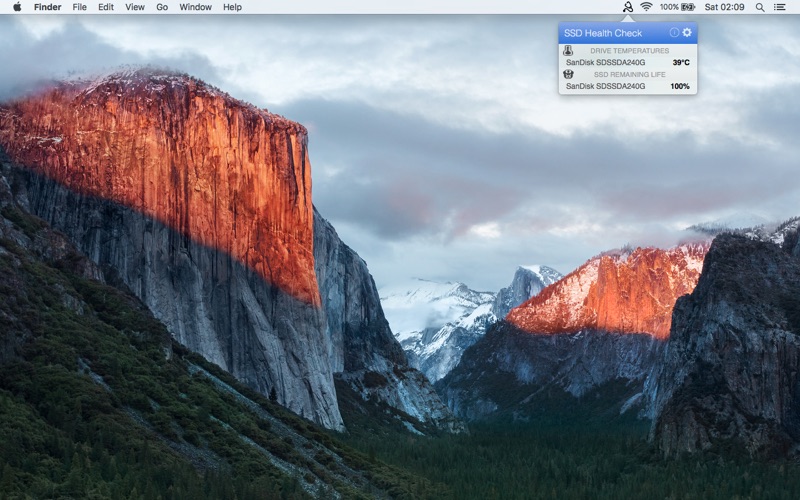The width and height of the screenshot is (800, 500).
Task: Open the Help menu
Action: 232,7
